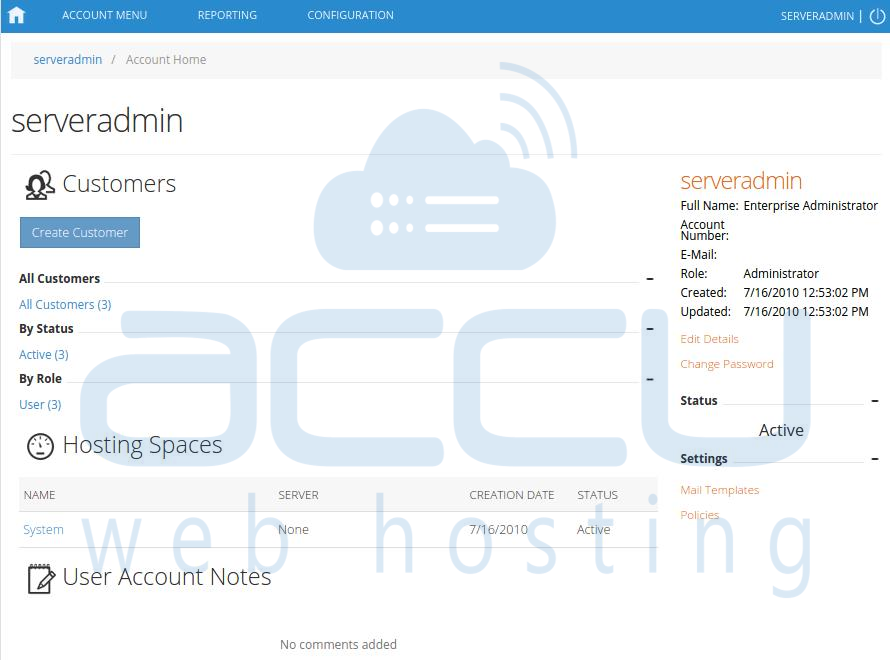Click the CREATION DATE column header
Viewport: 890px width, 660px height.
point(511,495)
